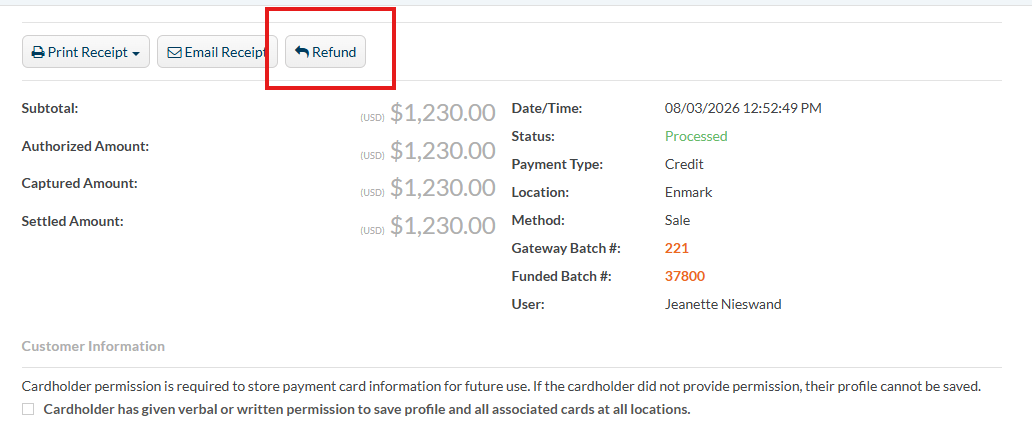The height and width of the screenshot is (435, 1032).
Task: Click the Subtotal amount $1,230.00
Action: point(442,113)
